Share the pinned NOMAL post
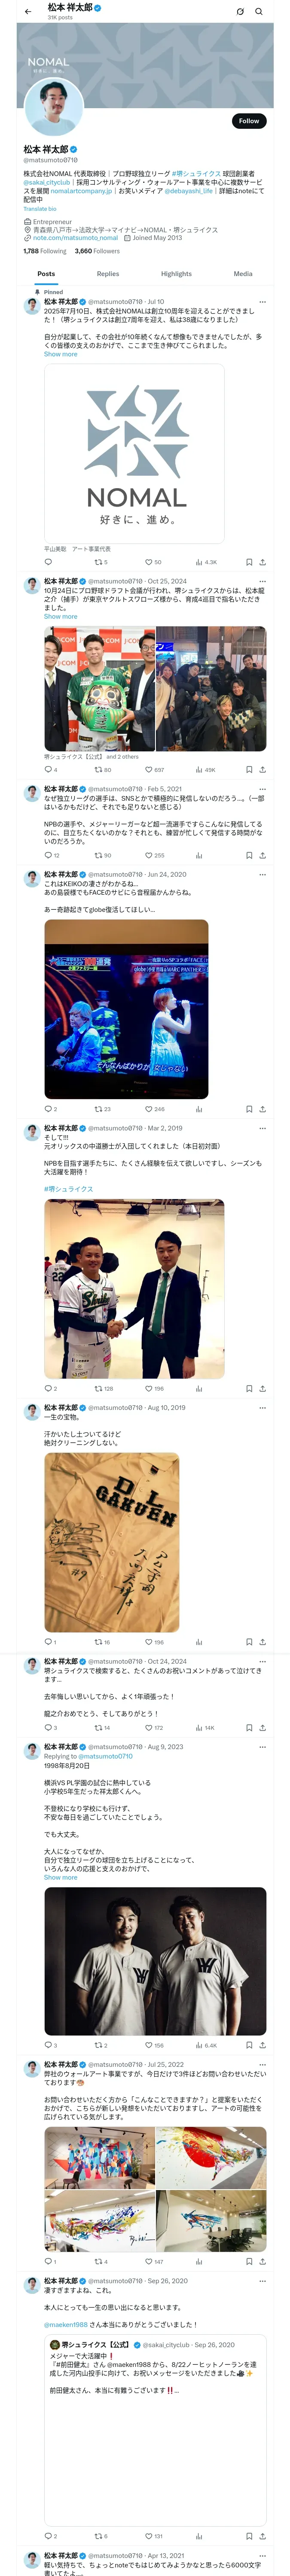The image size is (290, 2576). point(263,562)
